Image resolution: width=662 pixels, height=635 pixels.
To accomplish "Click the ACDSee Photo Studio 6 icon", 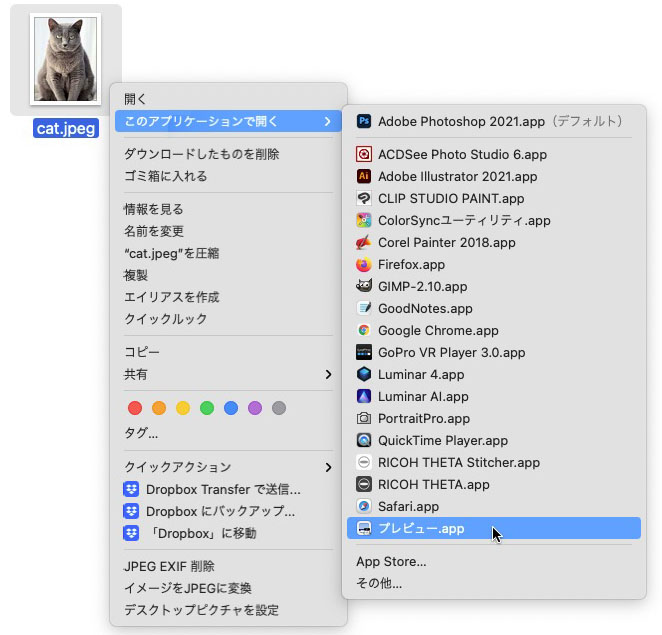I will [364, 155].
